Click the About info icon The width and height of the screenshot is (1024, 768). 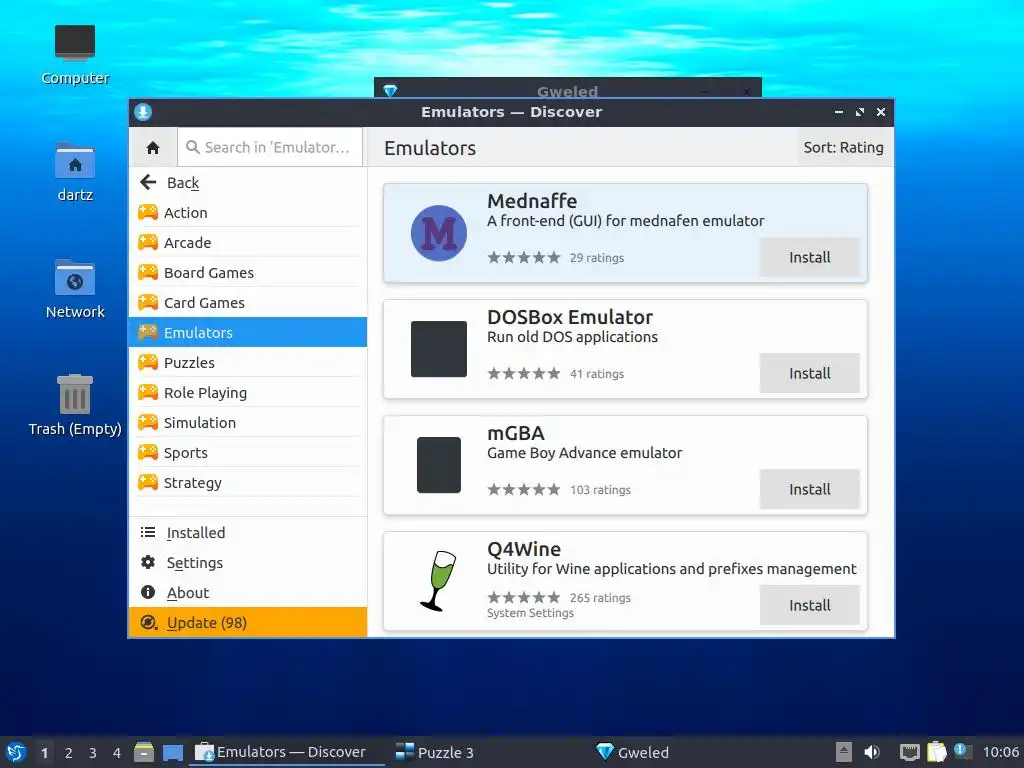[148, 592]
